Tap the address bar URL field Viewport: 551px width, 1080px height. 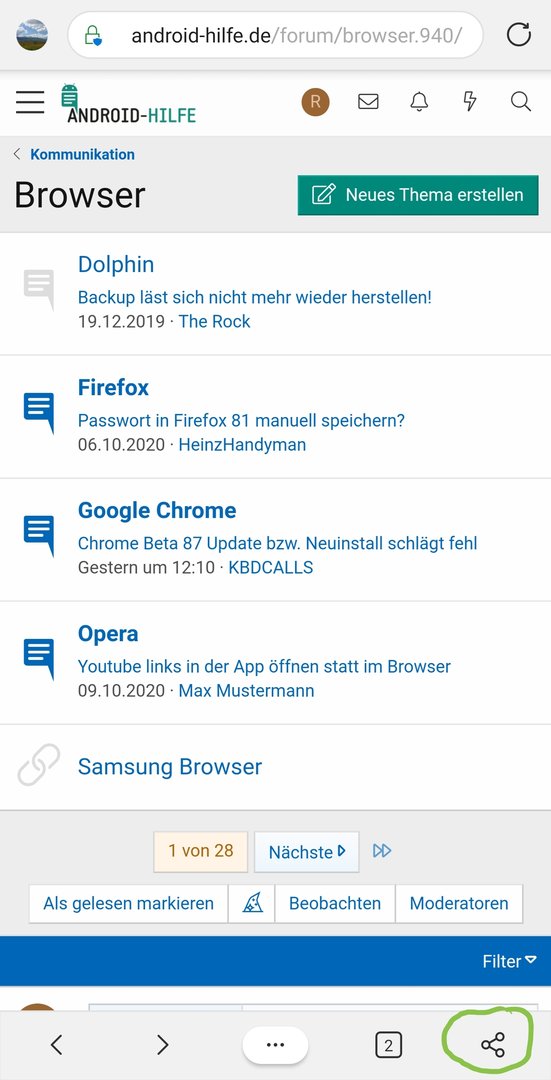pos(276,34)
